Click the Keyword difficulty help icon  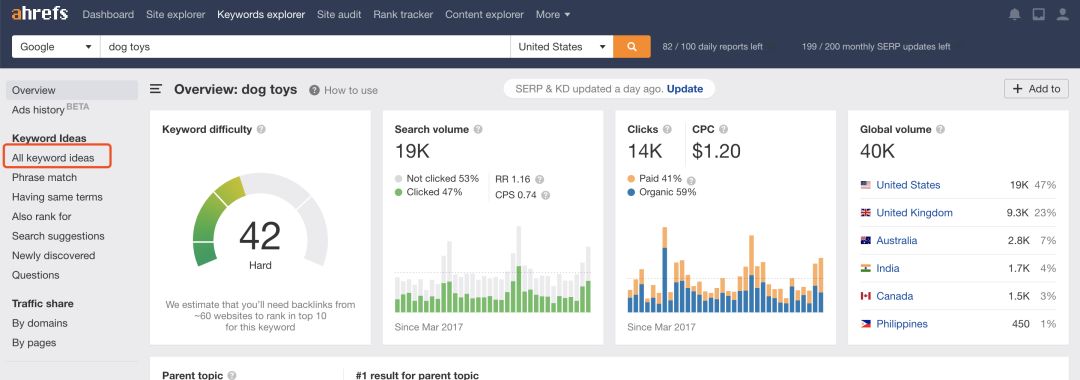point(261,129)
